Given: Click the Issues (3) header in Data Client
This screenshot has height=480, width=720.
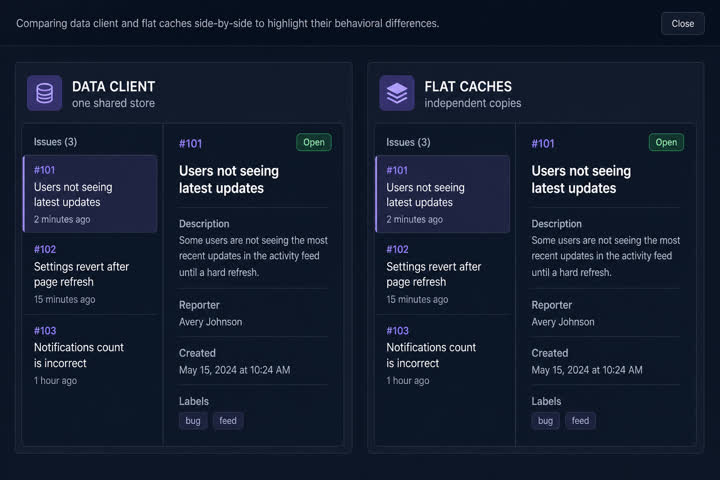Looking at the screenshot, I should click(x=55, y=142).
